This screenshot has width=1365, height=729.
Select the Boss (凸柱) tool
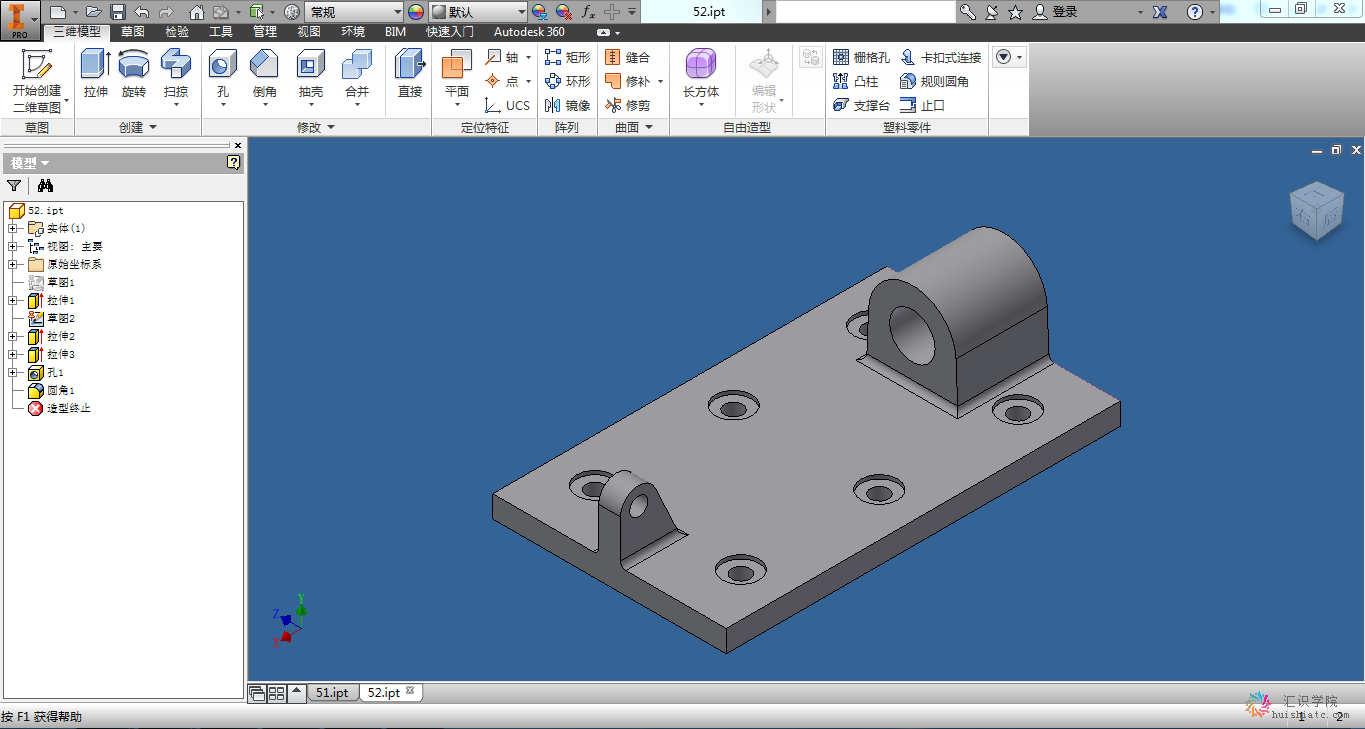(x=855, y=81)
